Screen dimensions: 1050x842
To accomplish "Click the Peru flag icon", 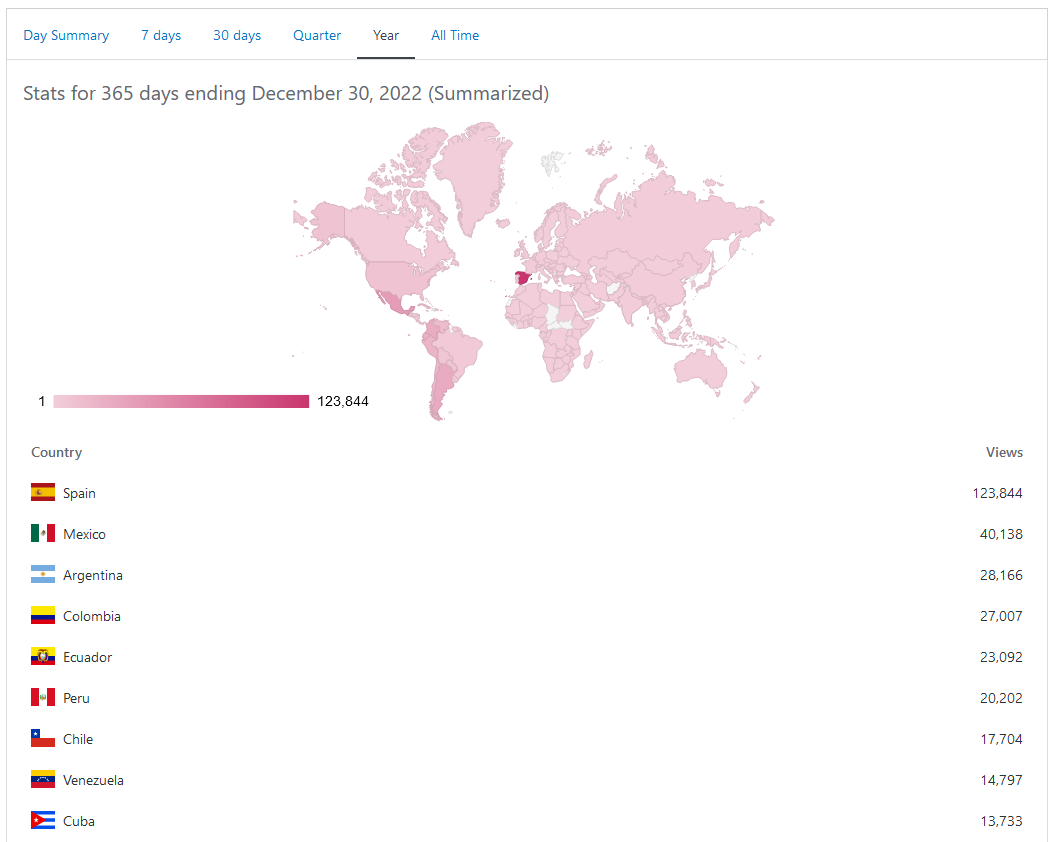I will click(x=43, y=697).
